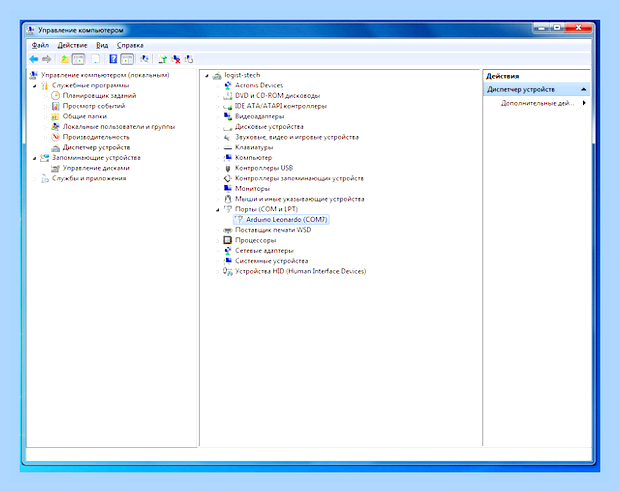Image resolution: width=620 pixels, height=492 pixels.
Task: Click the Мониторы icon
Action: (x=228, y=189)
